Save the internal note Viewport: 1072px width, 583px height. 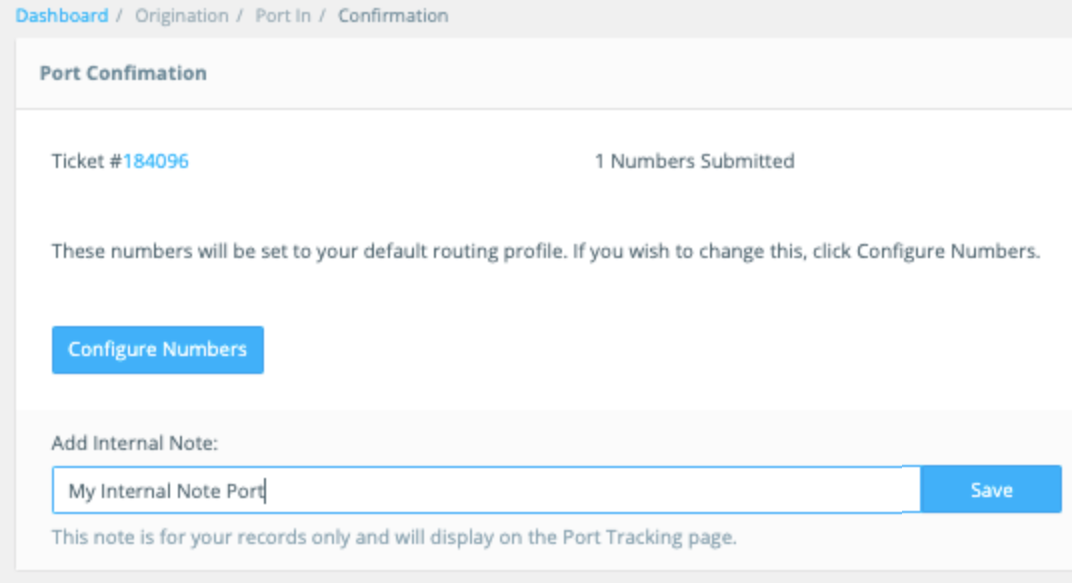991,490
